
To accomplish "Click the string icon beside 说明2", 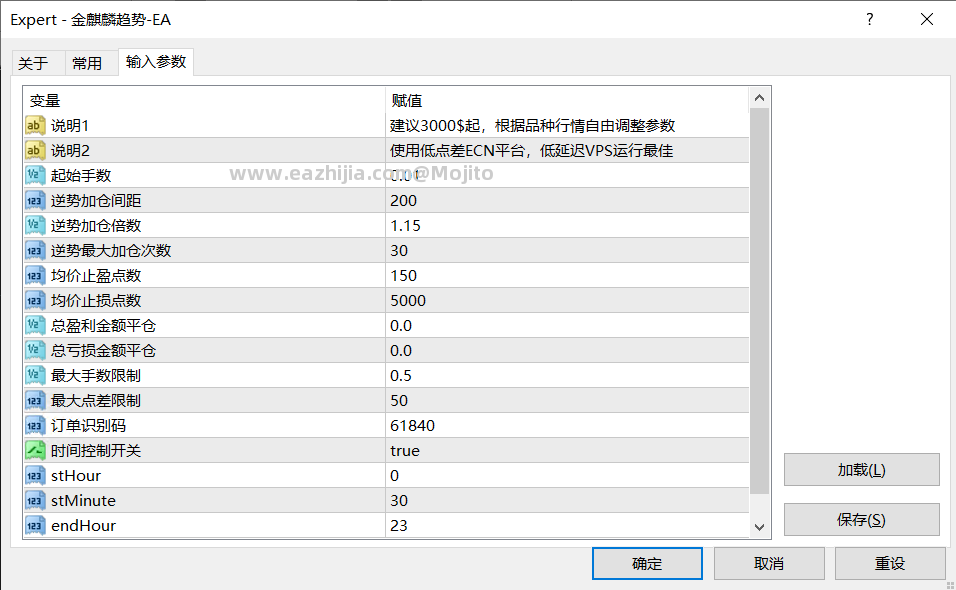I will 35,151.
